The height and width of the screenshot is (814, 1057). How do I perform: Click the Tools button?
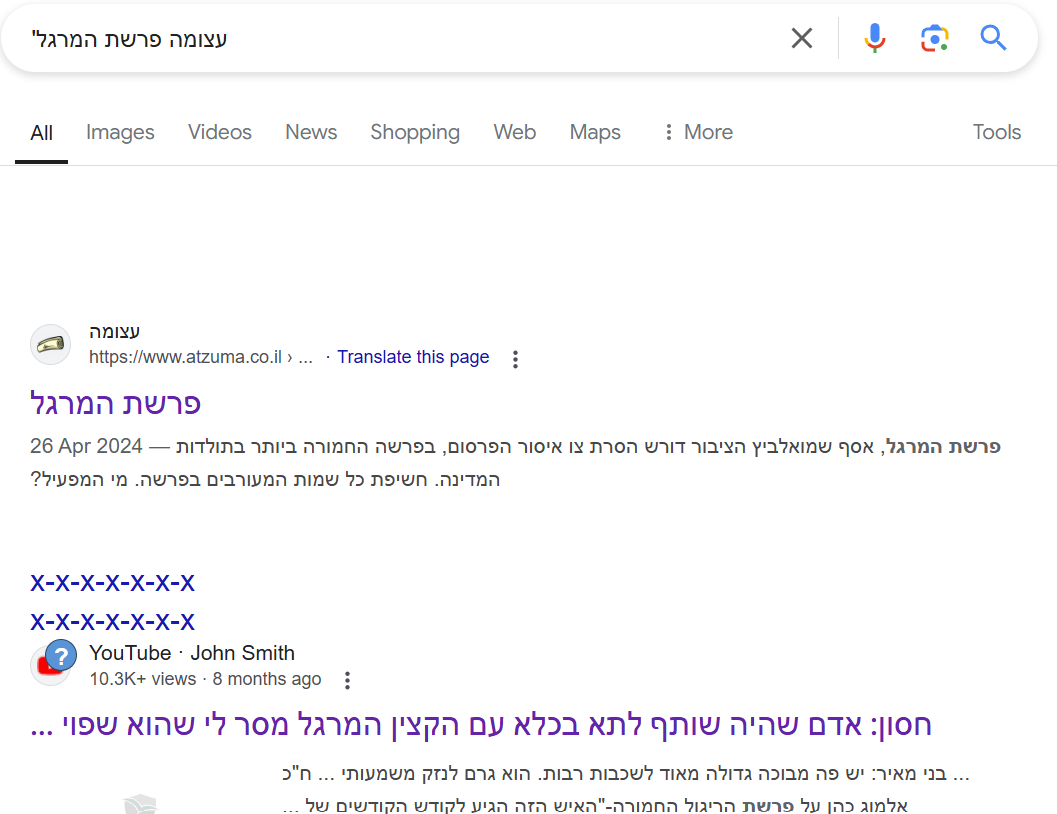996,132
